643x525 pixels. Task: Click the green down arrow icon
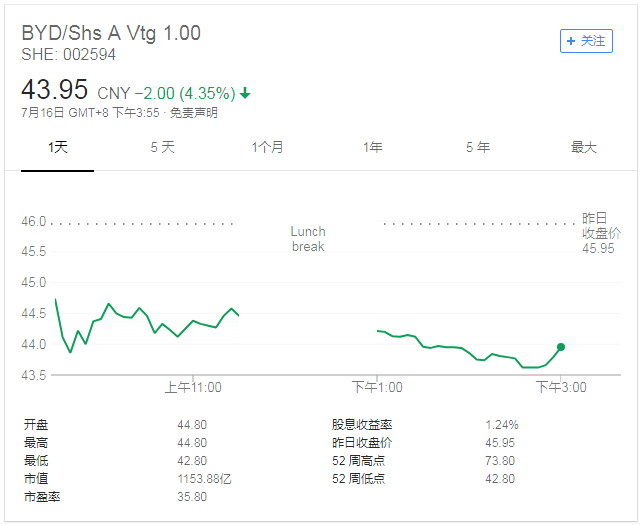click(245, 93)
